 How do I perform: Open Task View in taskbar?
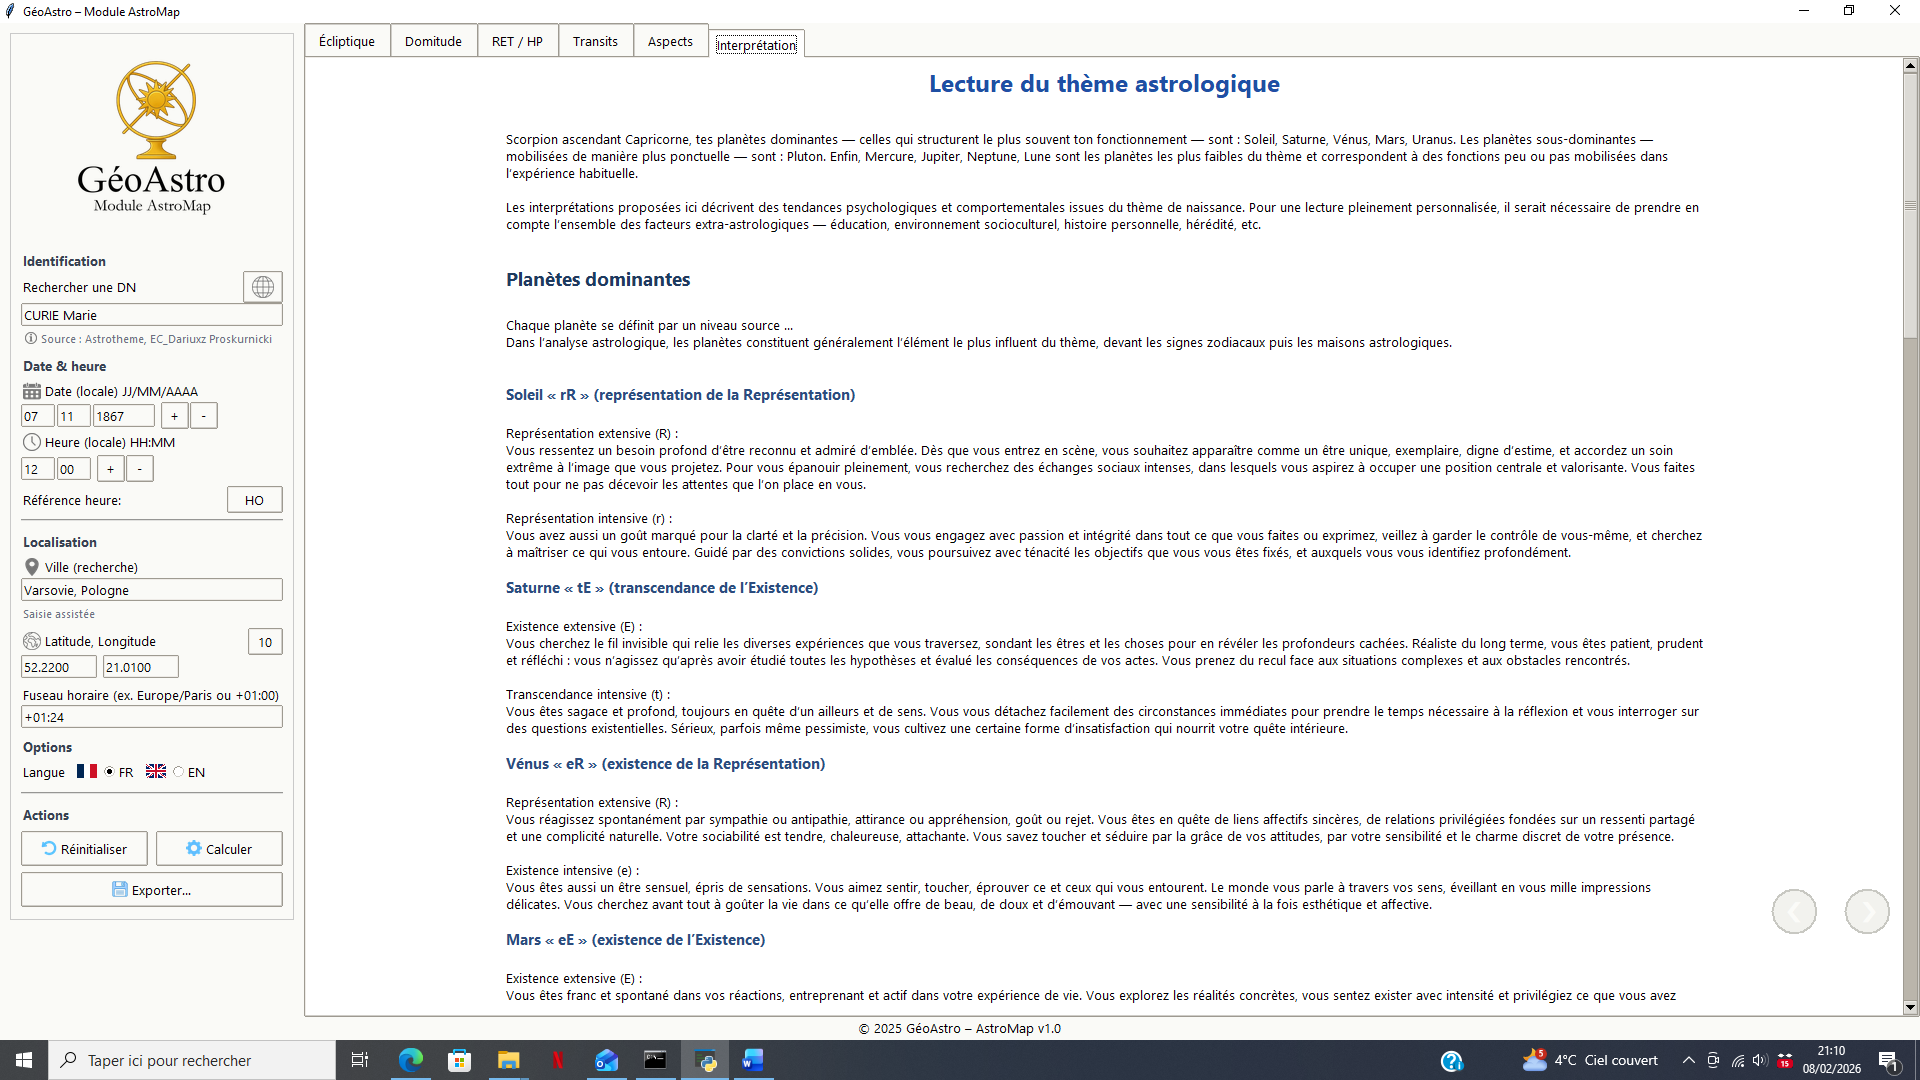tap(360, 1060)
